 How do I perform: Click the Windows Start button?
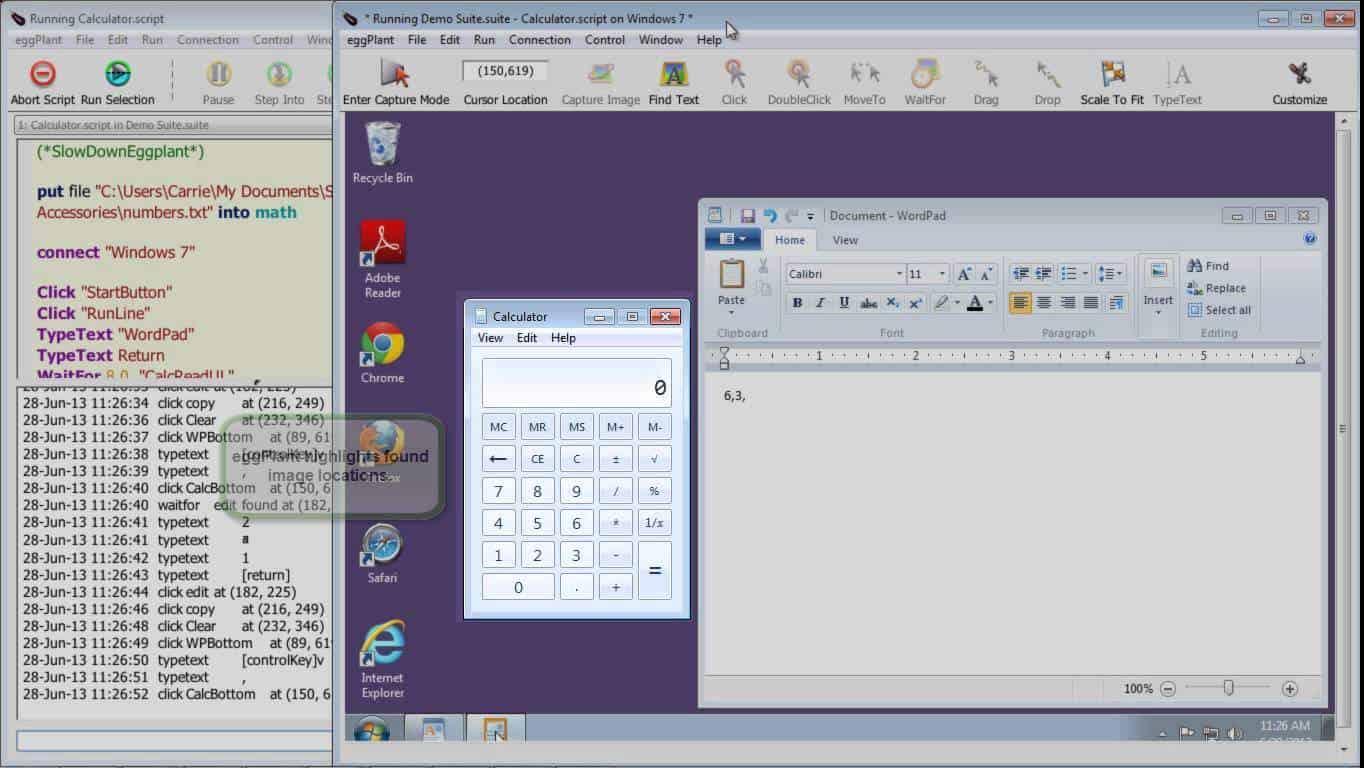[371, 730]
